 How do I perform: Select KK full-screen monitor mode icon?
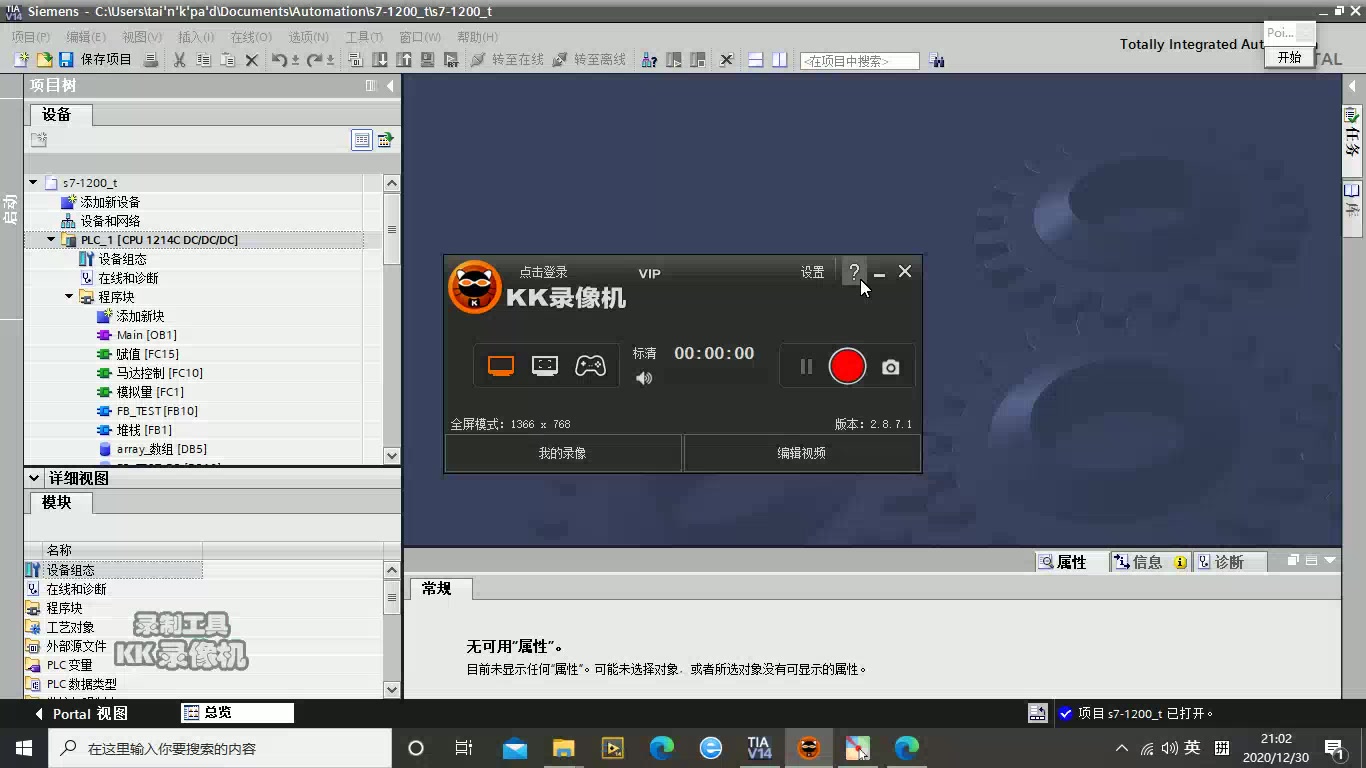click(501, 366)
